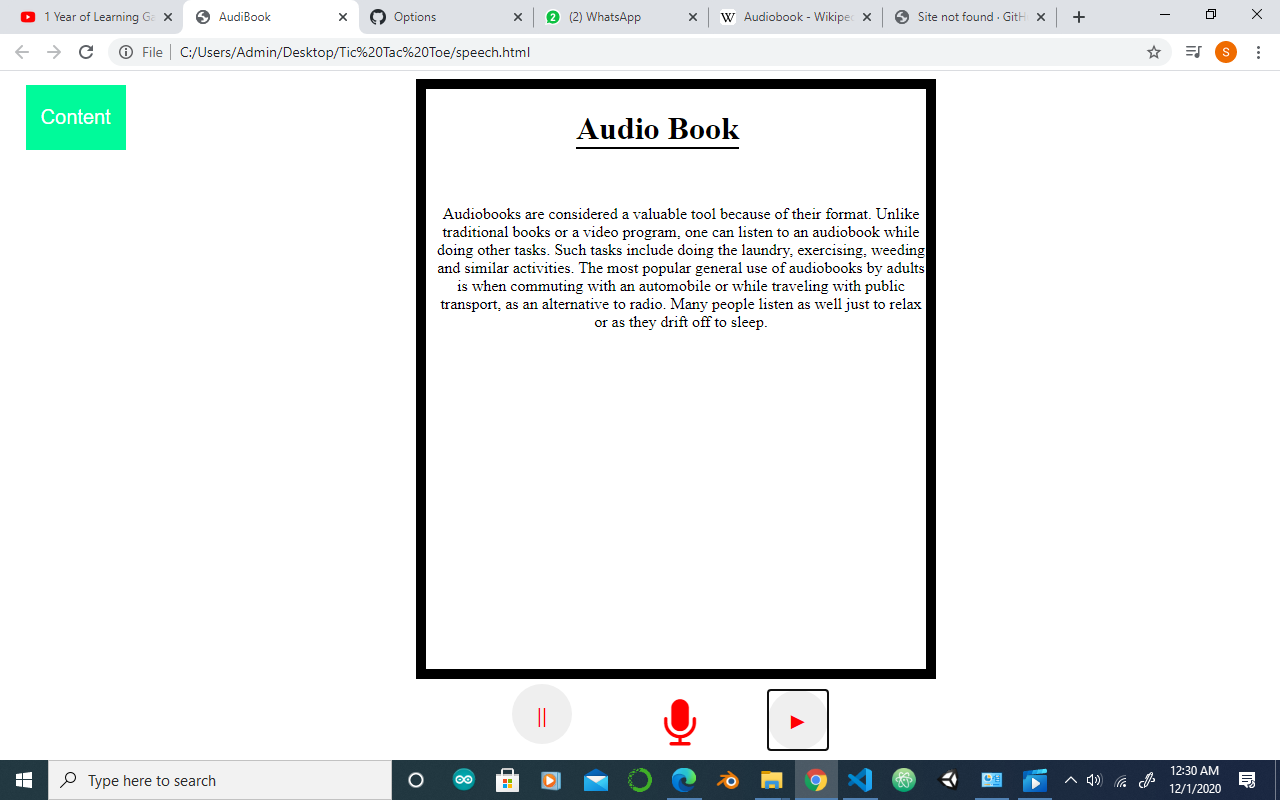Image resolution: width=1280 pixels, height=800 pixels.
Task: Go back to the previous page
Action: coord(22,52)
